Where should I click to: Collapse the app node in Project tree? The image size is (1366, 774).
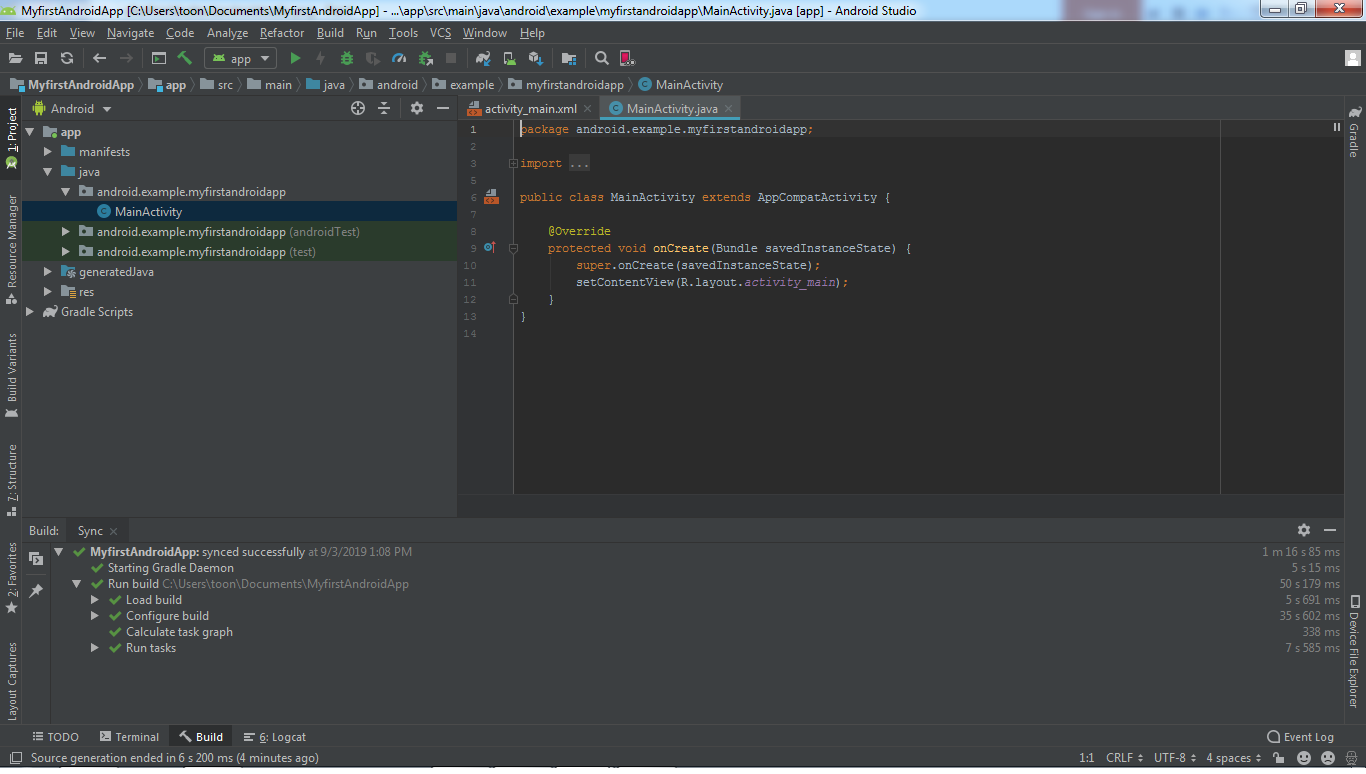point(30,131)
